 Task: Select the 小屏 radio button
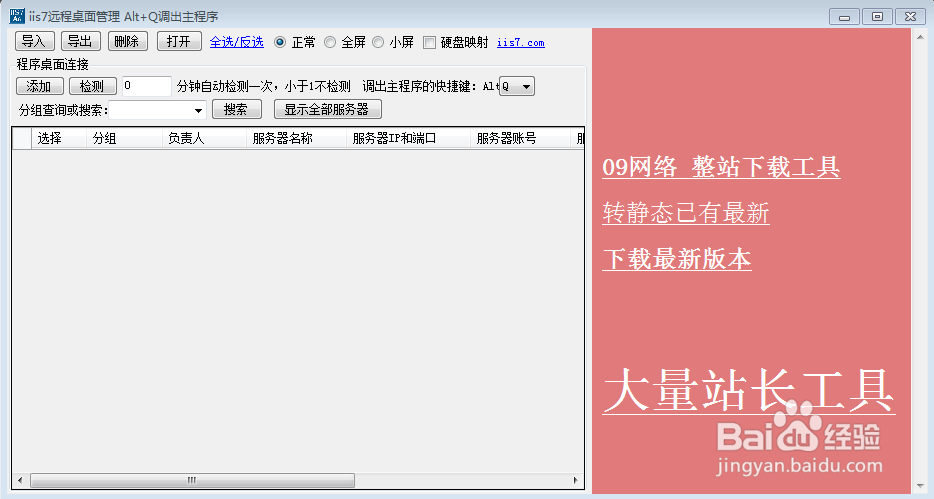(378, 42)
